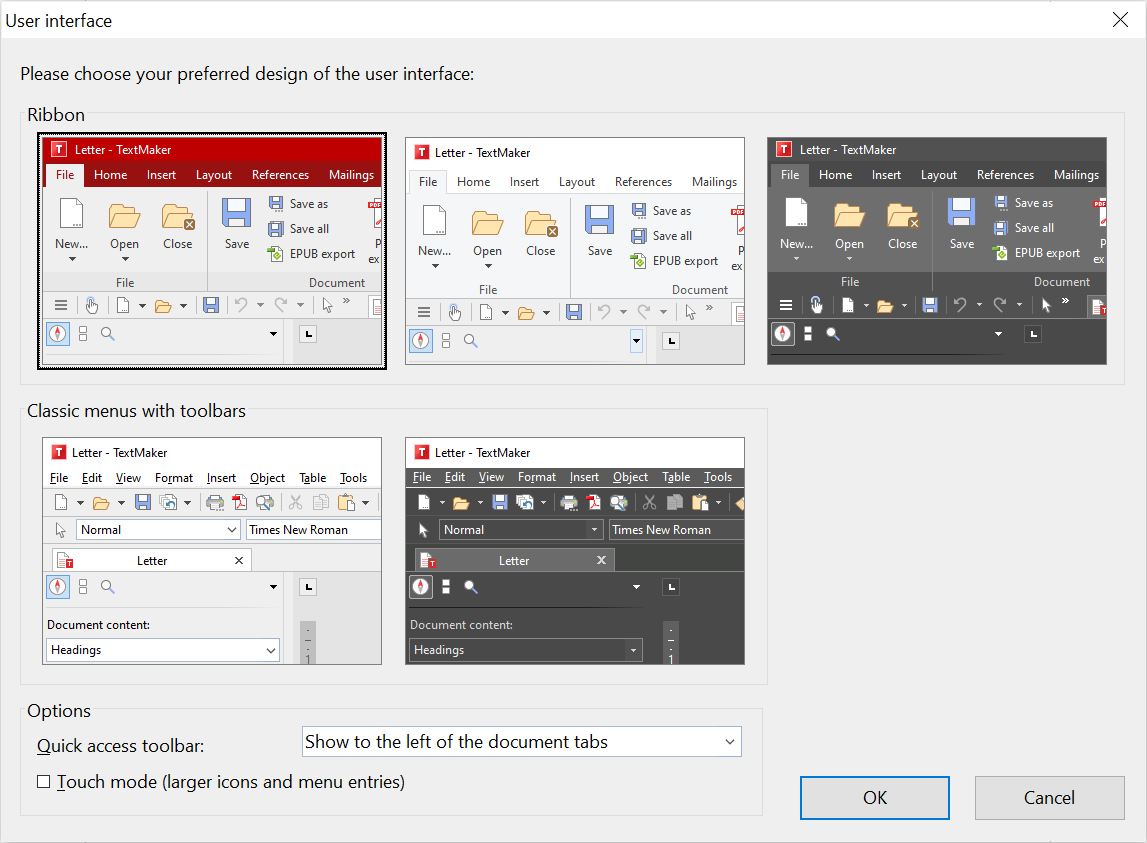Click Close folder icon in red ribbon preview
1147x843 pixels.
click(178, 216)
